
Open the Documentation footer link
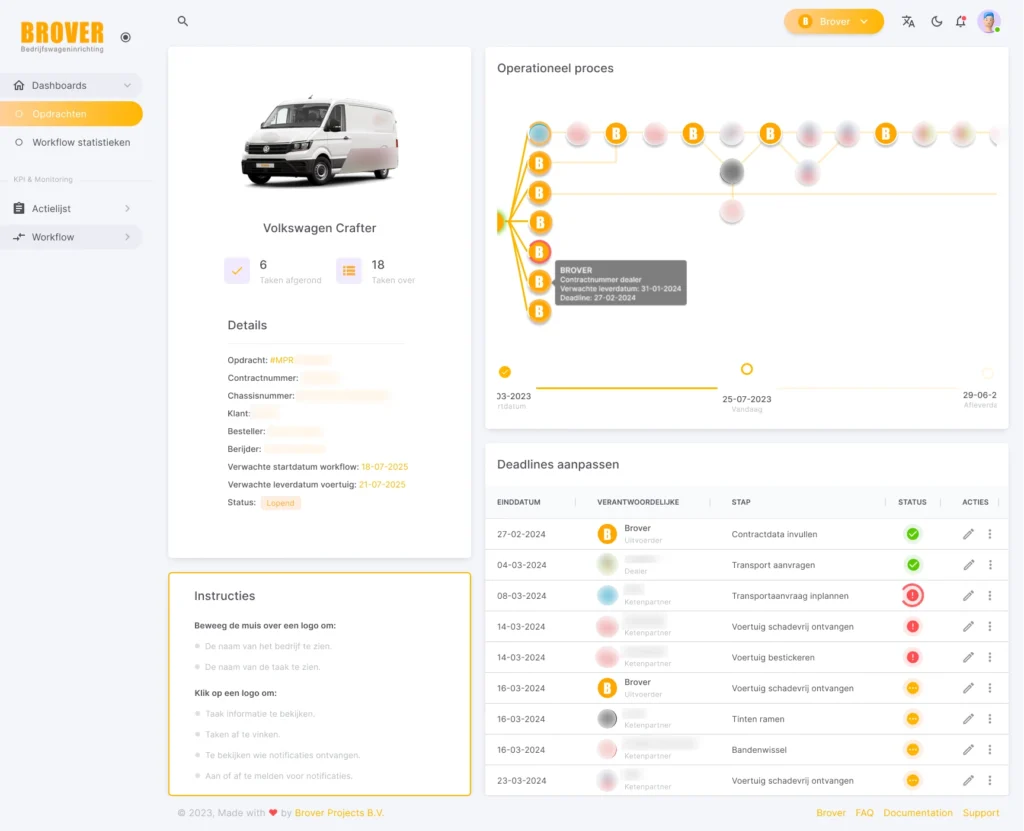tap(918, 813)
